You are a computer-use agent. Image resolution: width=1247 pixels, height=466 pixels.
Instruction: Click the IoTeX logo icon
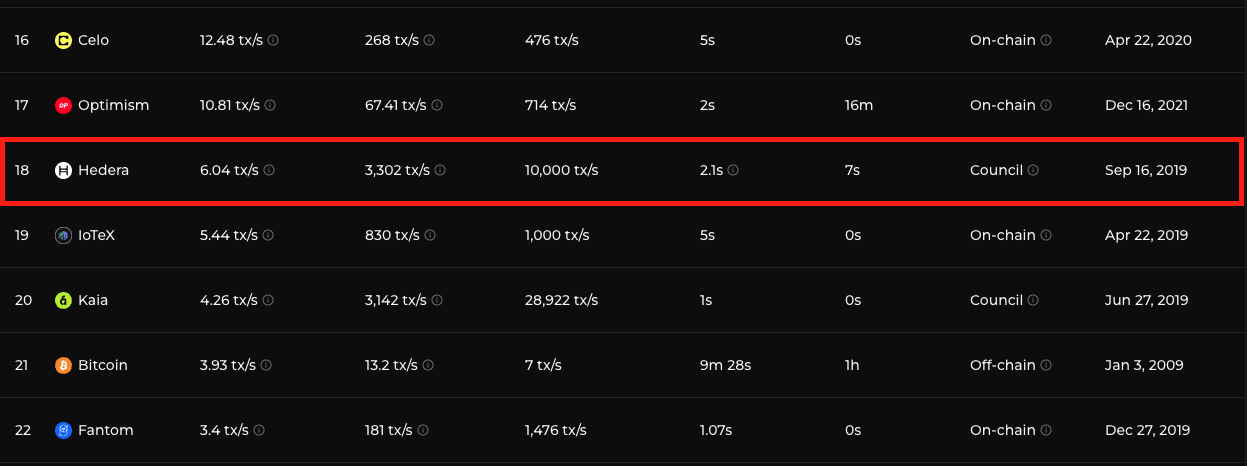(63, 236)
